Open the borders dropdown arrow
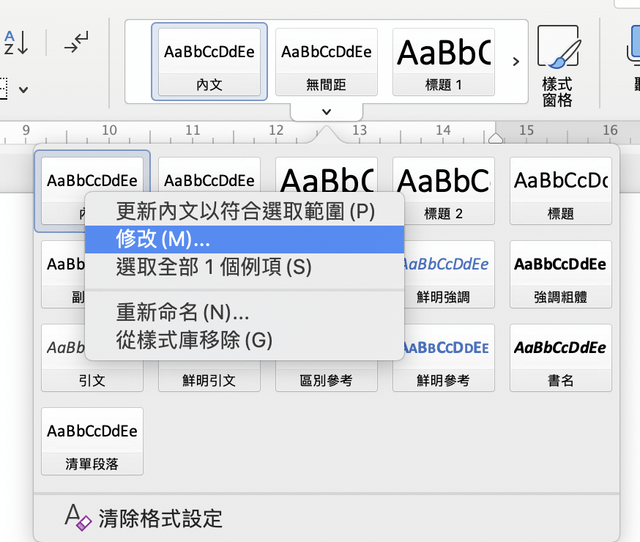 click(23, 90)
